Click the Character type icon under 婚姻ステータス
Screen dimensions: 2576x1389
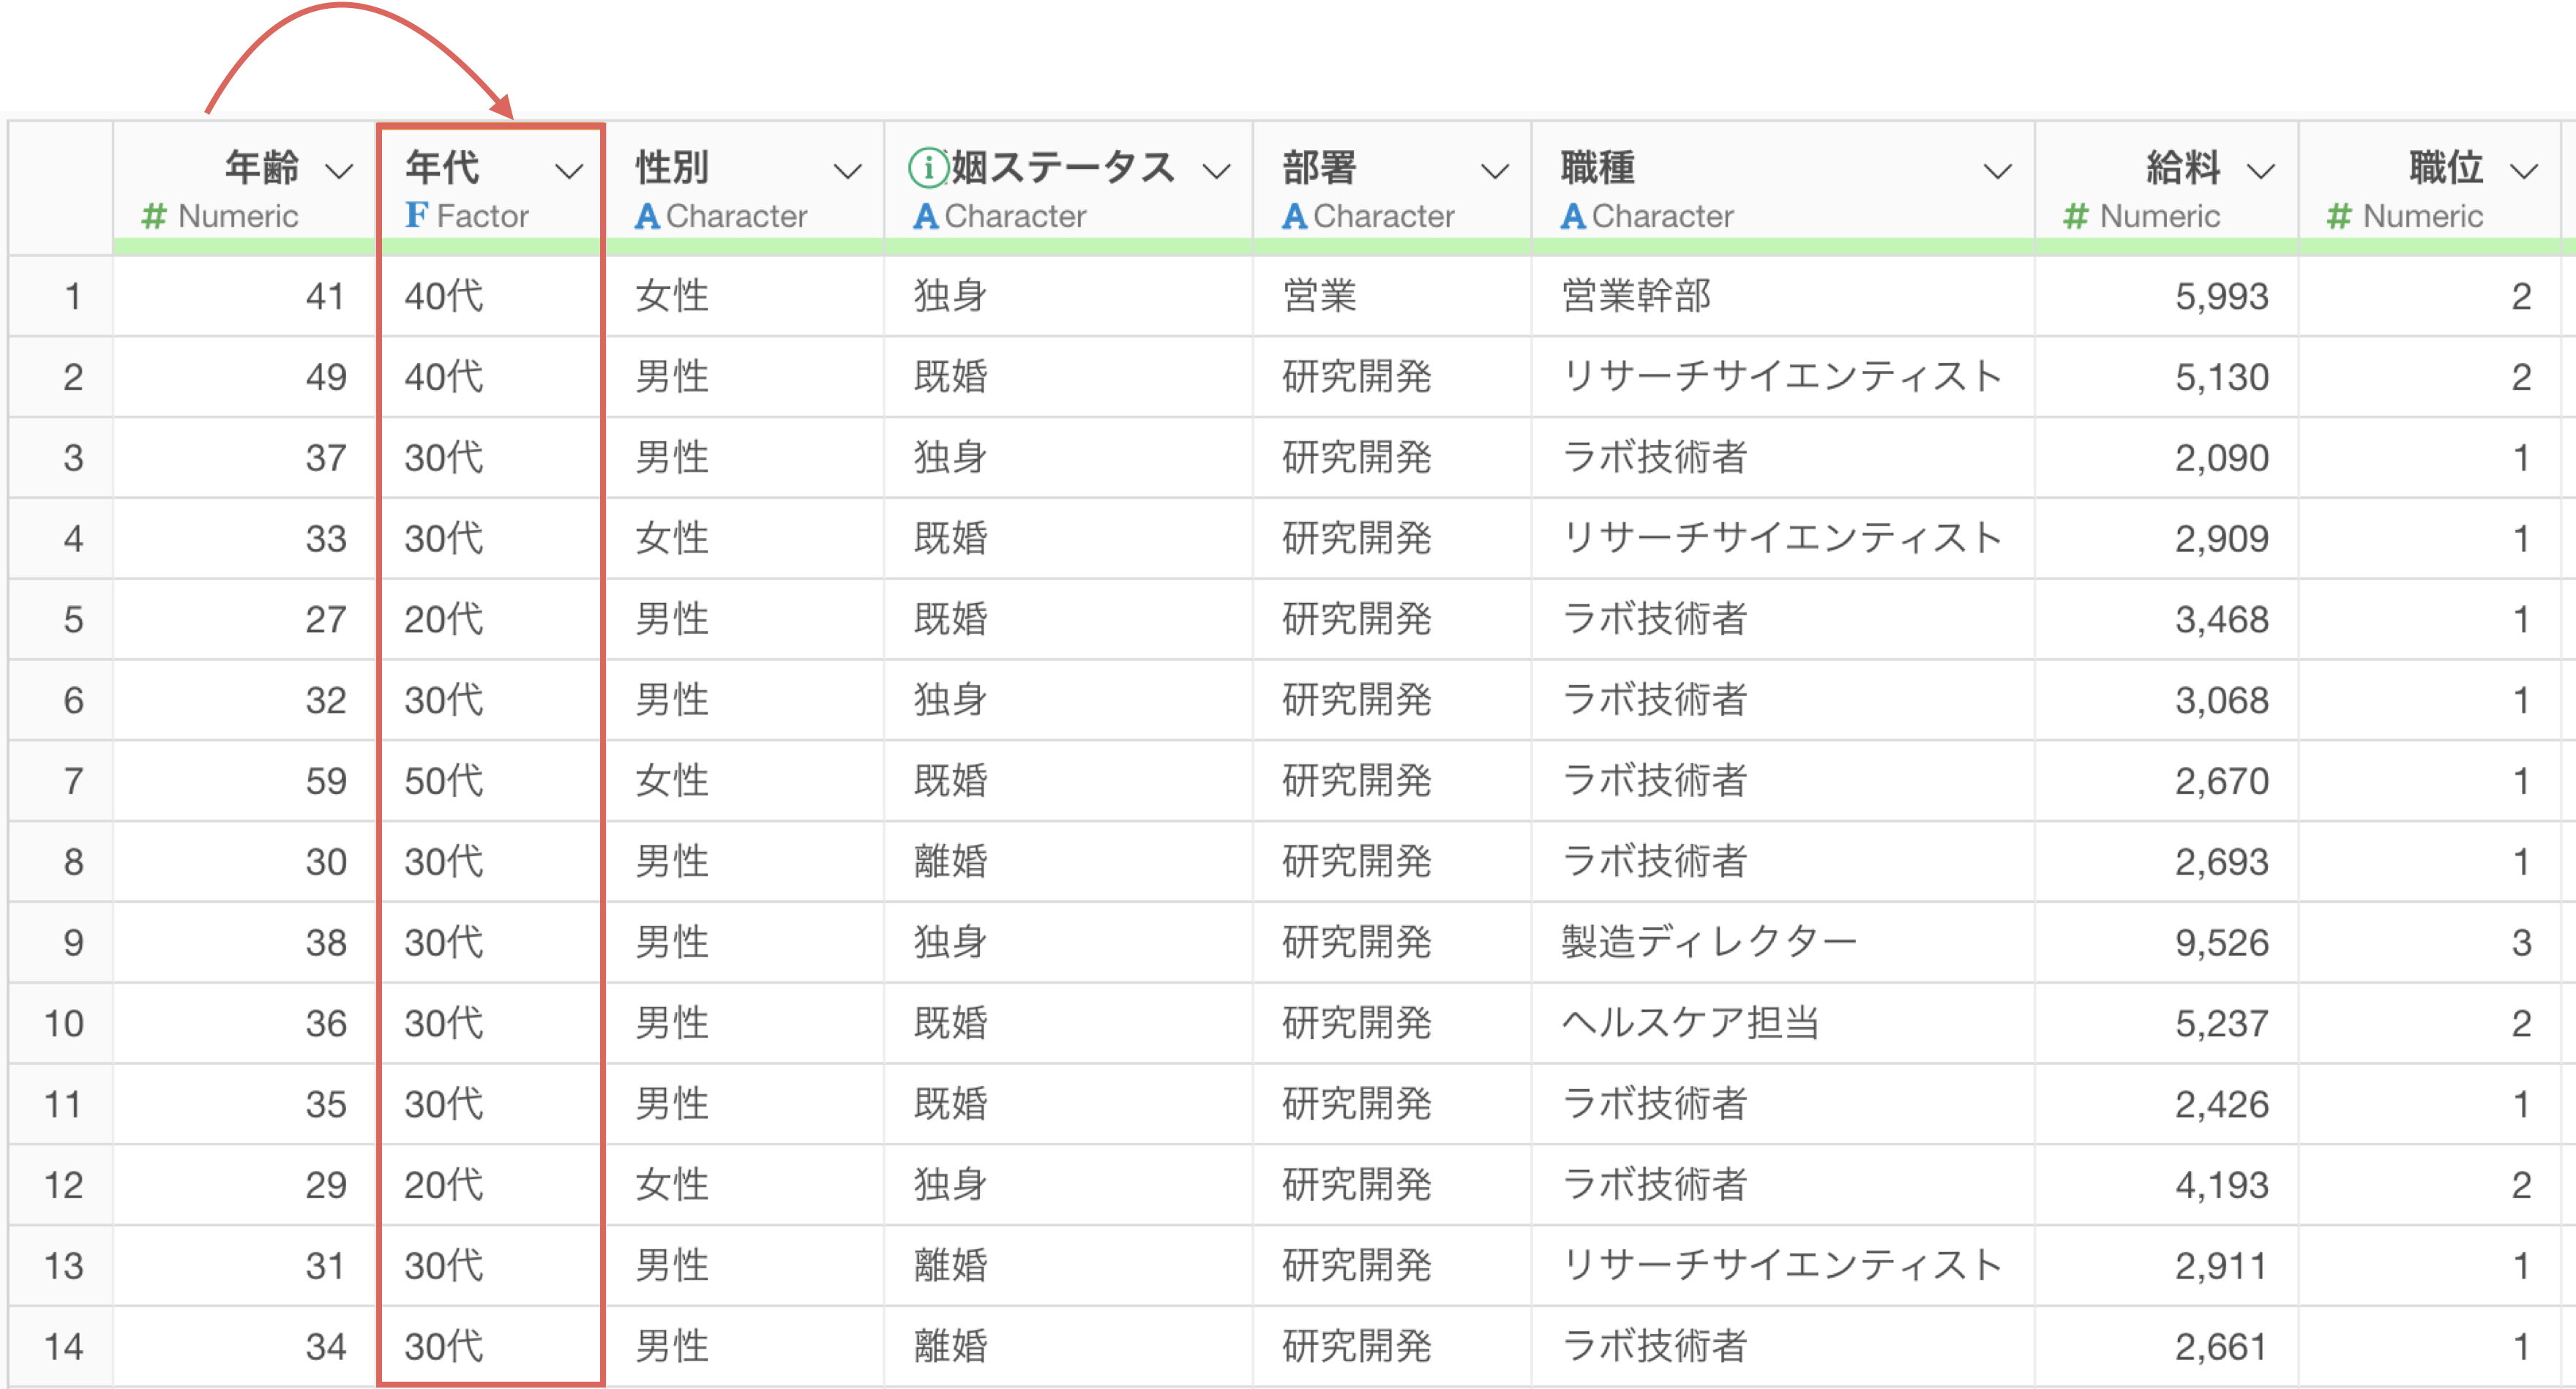coord(926,216)
